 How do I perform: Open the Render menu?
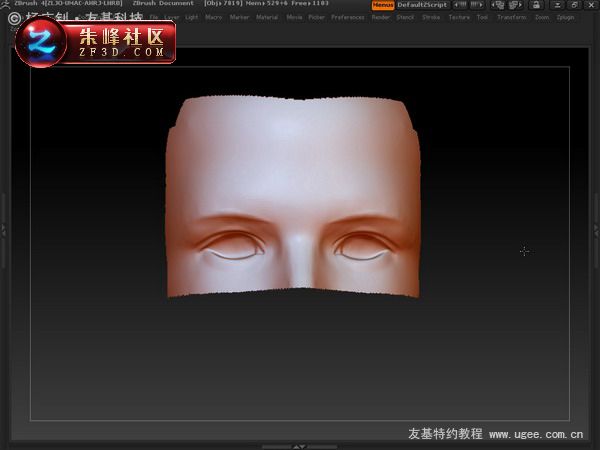click(381, 17)
